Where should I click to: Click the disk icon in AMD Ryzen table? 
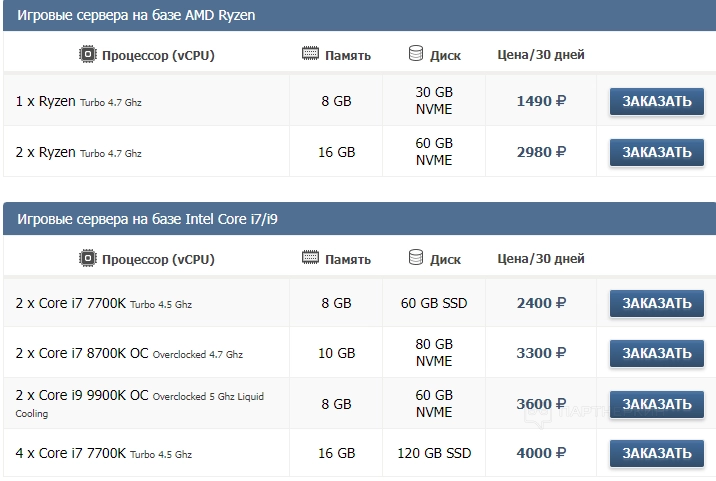click(416, 54)
